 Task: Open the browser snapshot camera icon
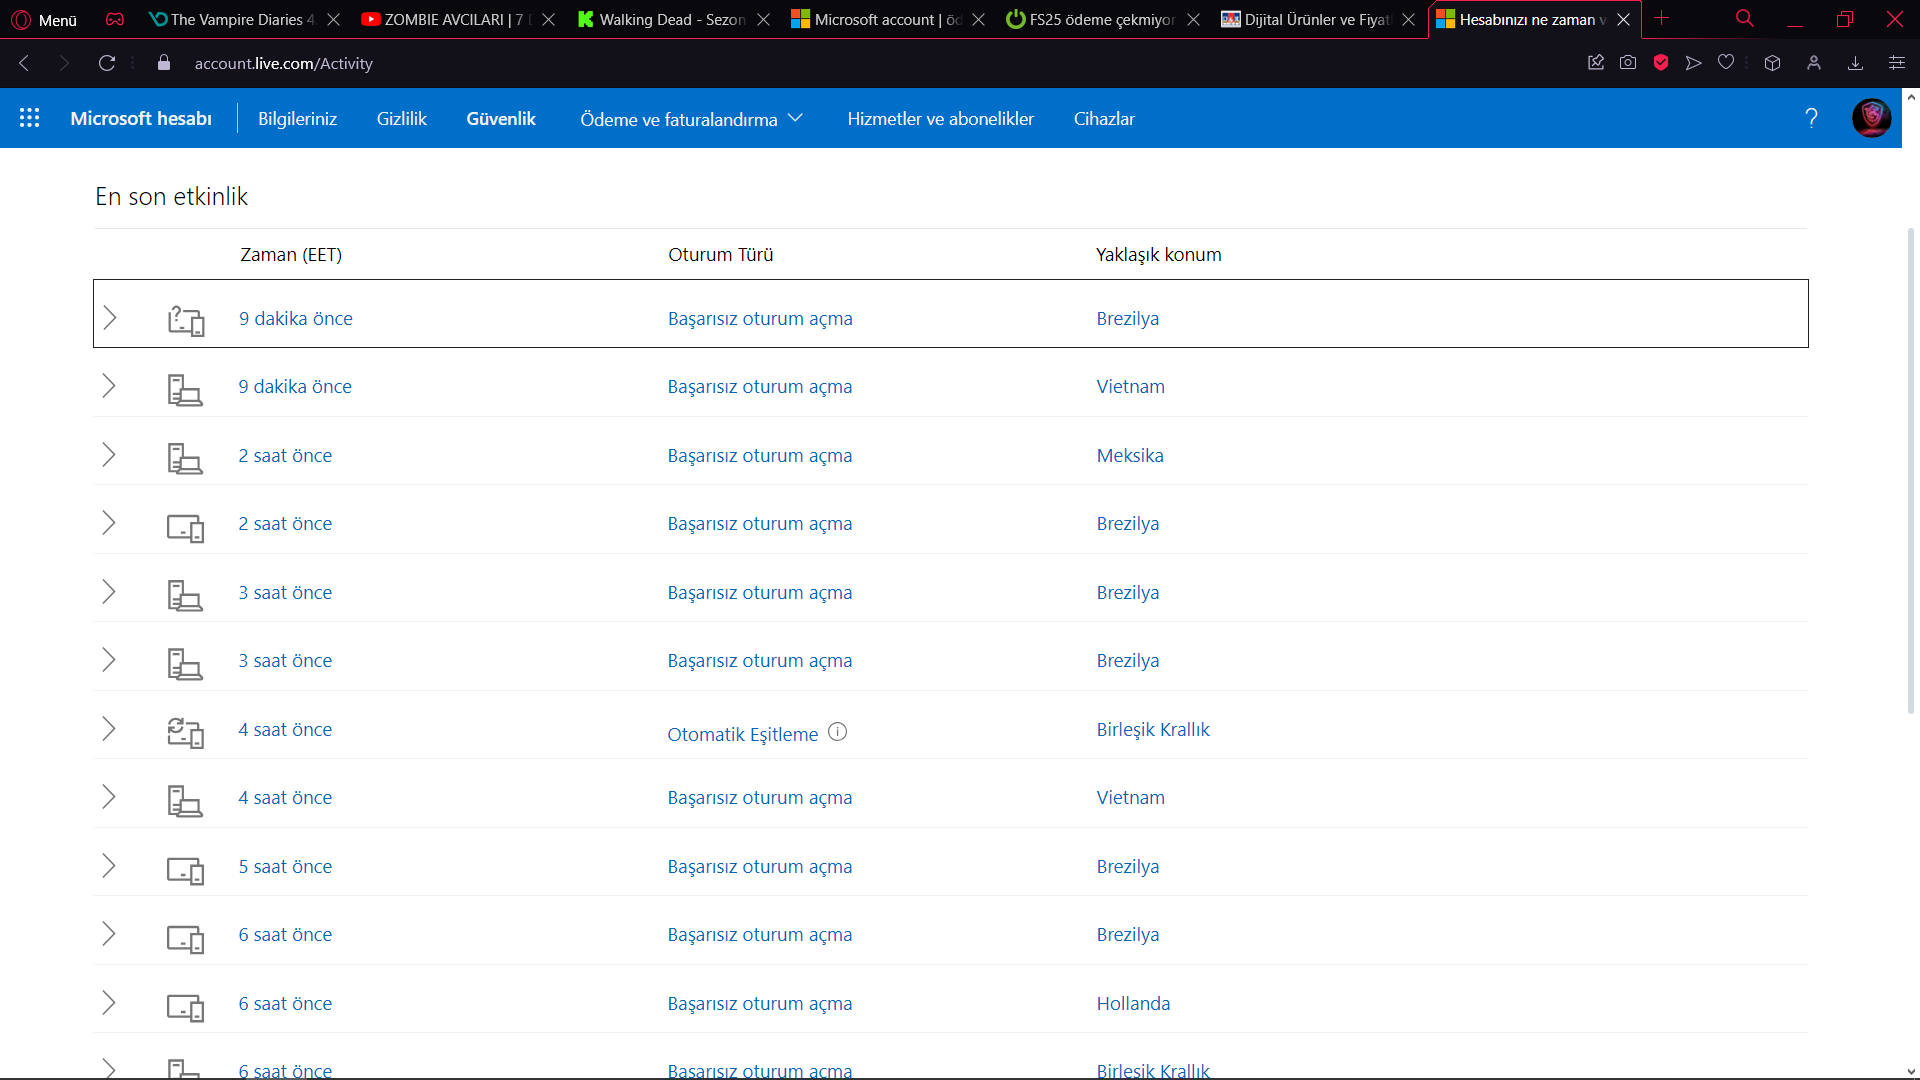coord(1628,63)
